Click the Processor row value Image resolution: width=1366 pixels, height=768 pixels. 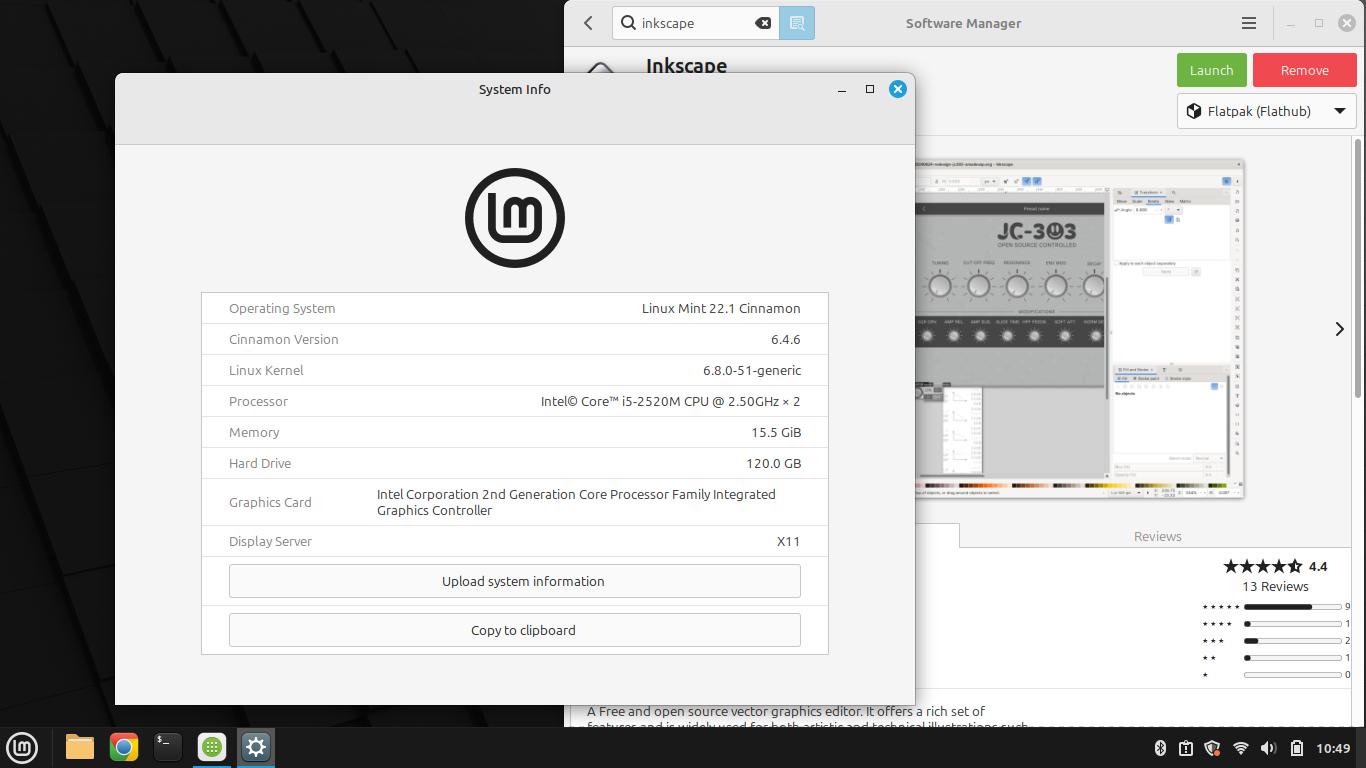670,401
